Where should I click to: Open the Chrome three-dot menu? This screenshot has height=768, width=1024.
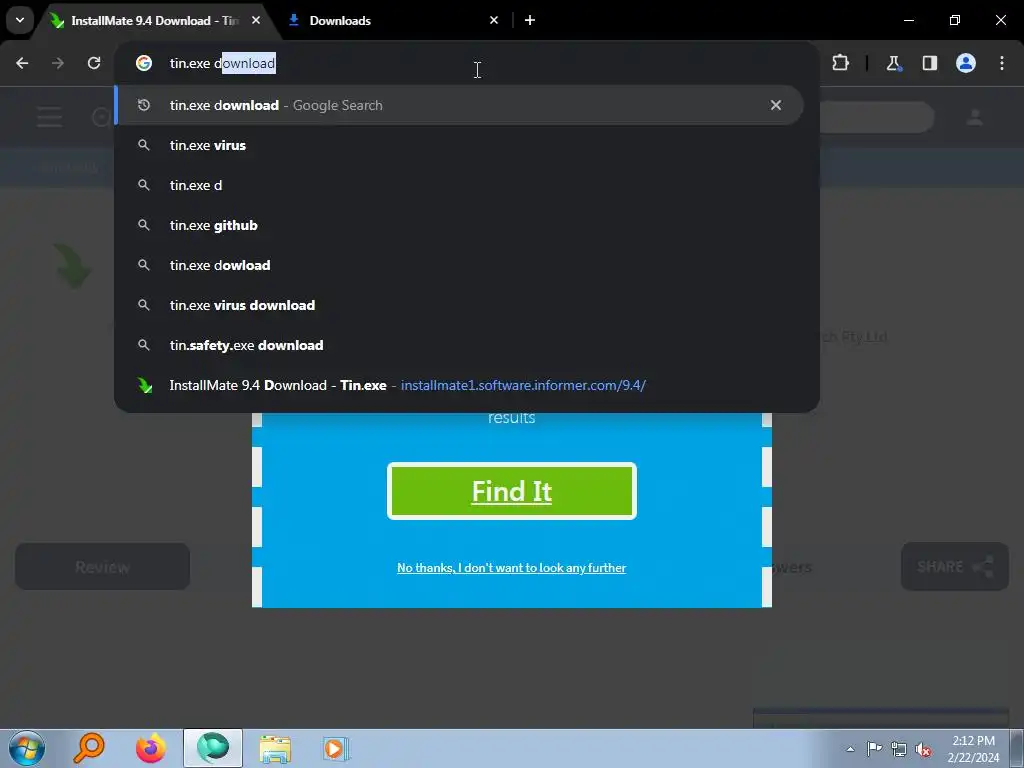click(x=1002, y=63)
